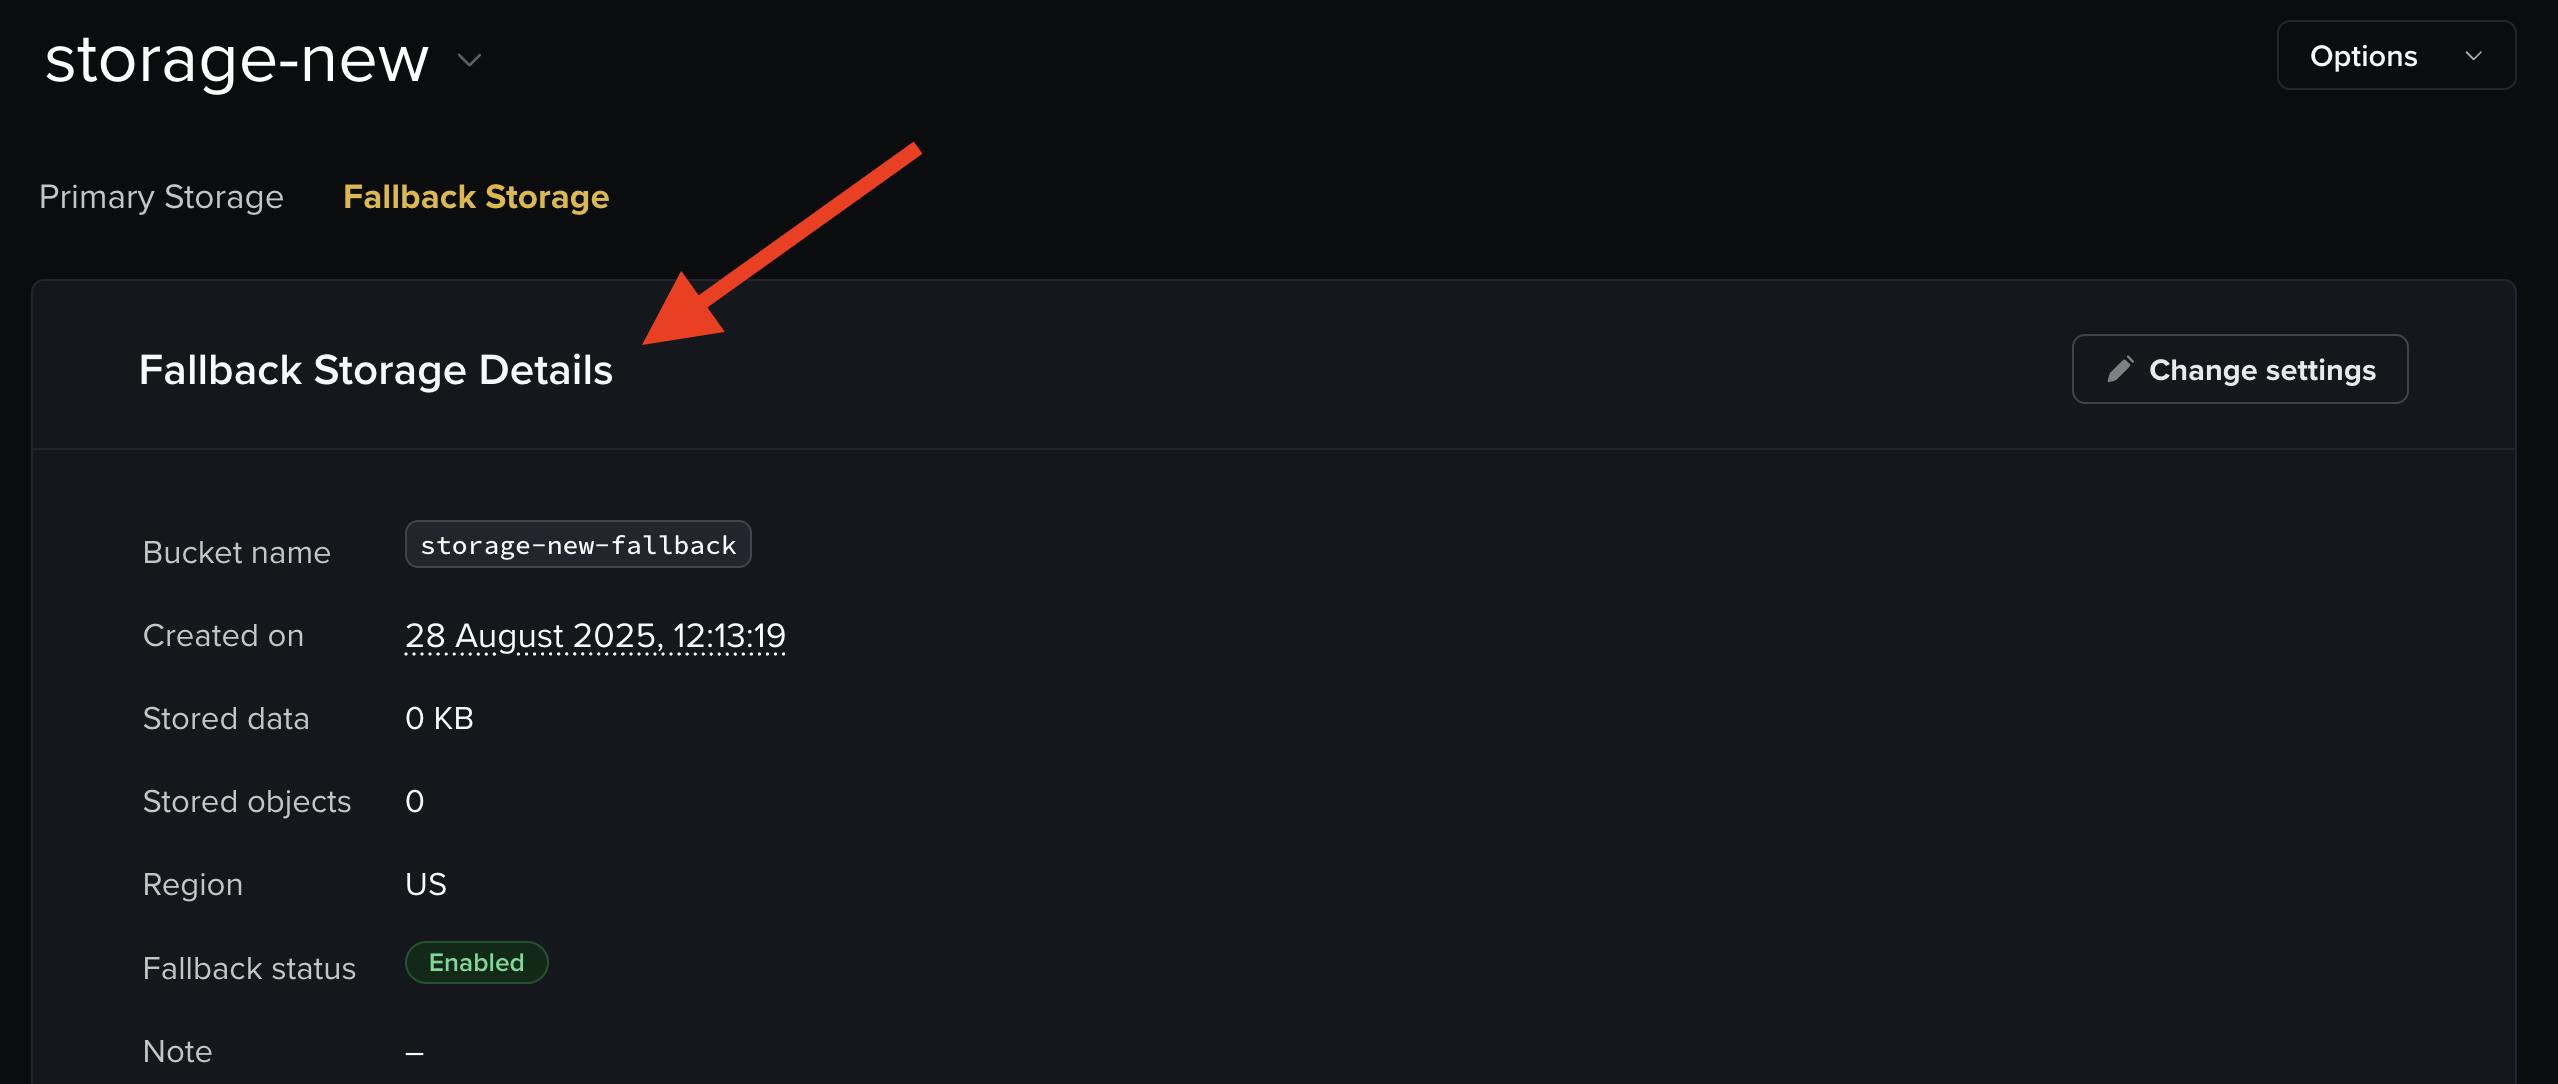Click the 28 August 2025 creation date
Screen dimensions: 2558x1084
pos(595,636)
